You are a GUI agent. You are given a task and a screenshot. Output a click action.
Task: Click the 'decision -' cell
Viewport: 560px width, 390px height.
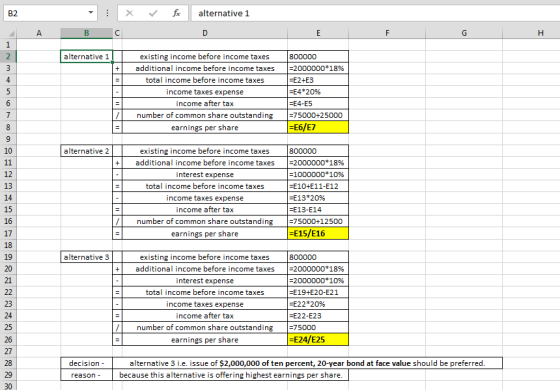pos(86,363)
